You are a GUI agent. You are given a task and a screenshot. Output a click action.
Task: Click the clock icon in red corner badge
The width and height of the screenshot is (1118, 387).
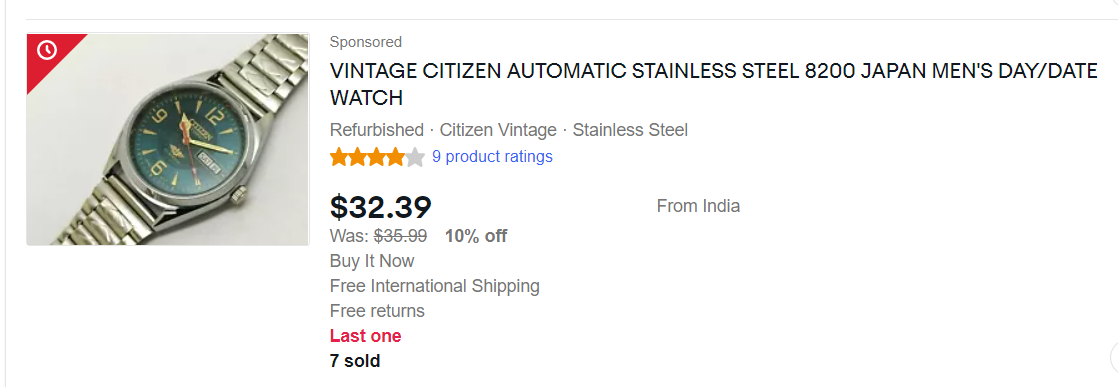pyautogui.click(x=46, y=51)
